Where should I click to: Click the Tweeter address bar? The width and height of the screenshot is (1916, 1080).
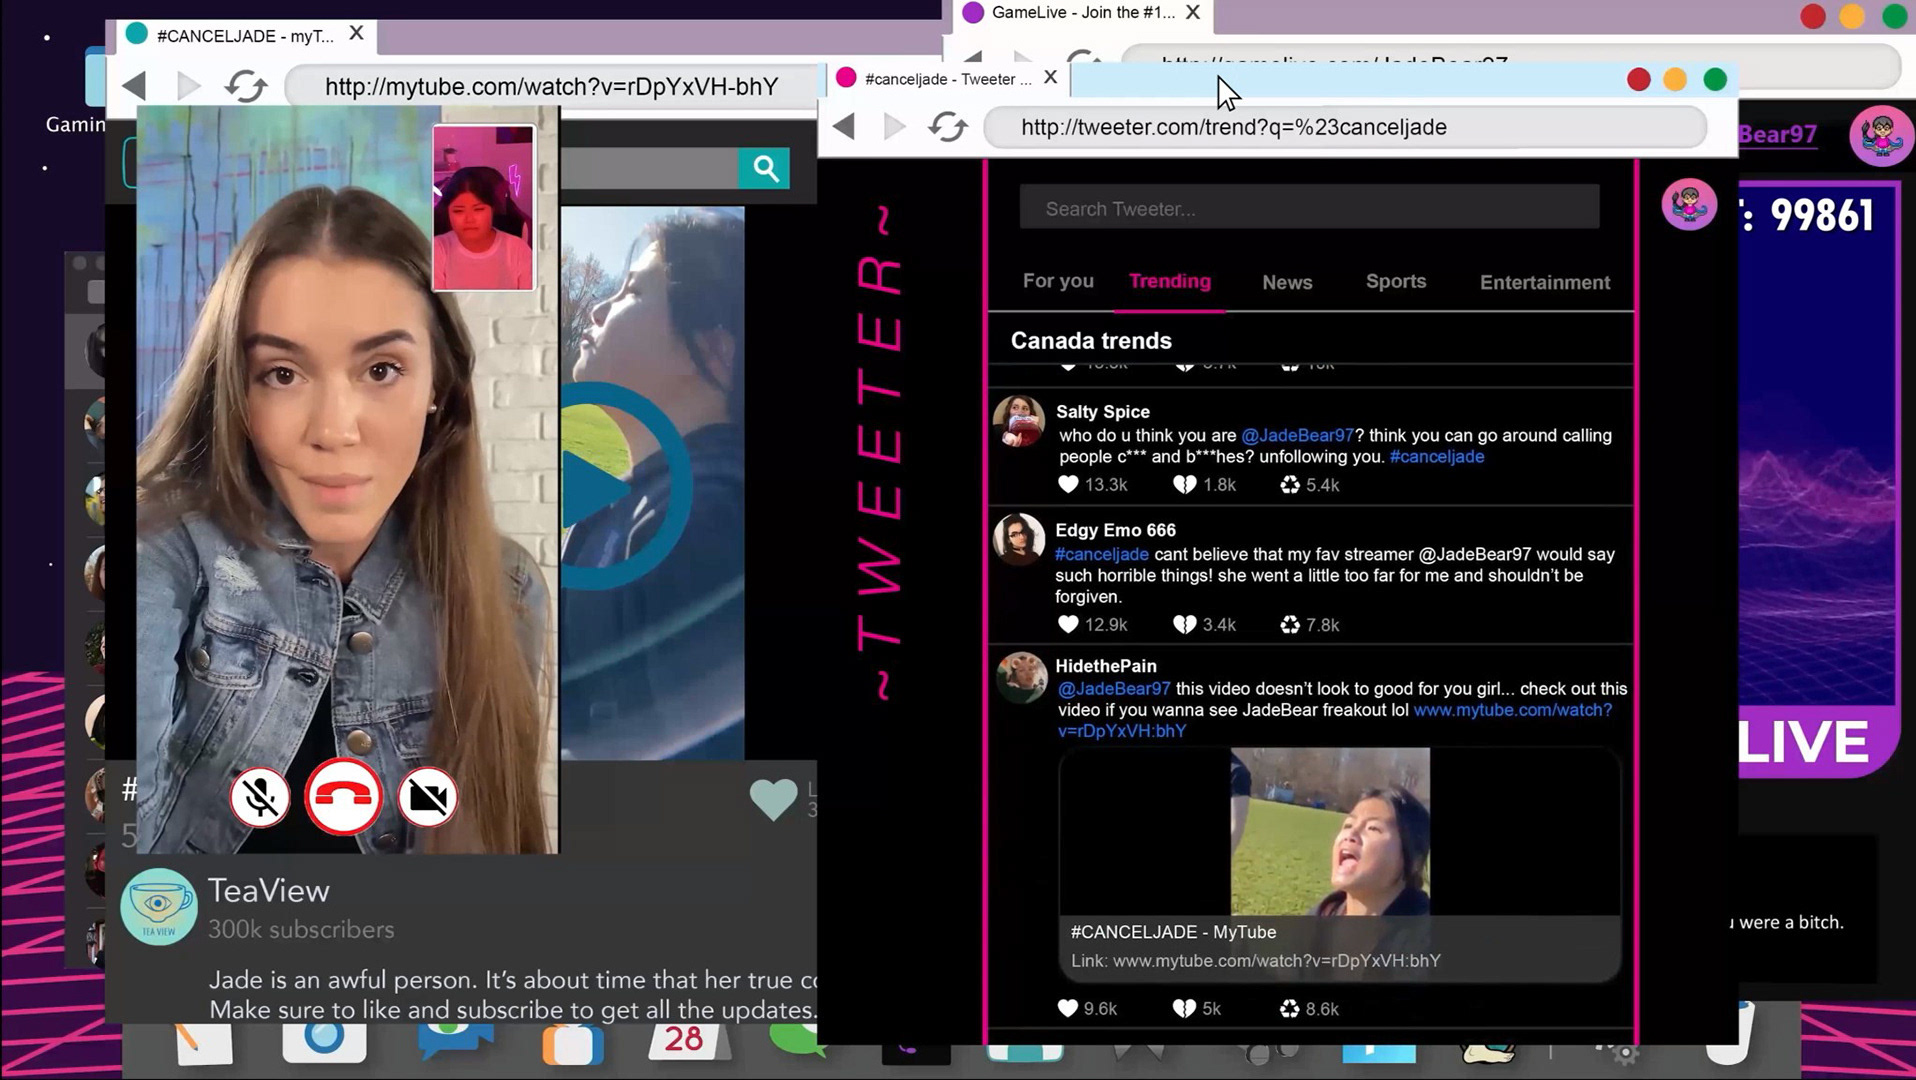point(1345,127)
